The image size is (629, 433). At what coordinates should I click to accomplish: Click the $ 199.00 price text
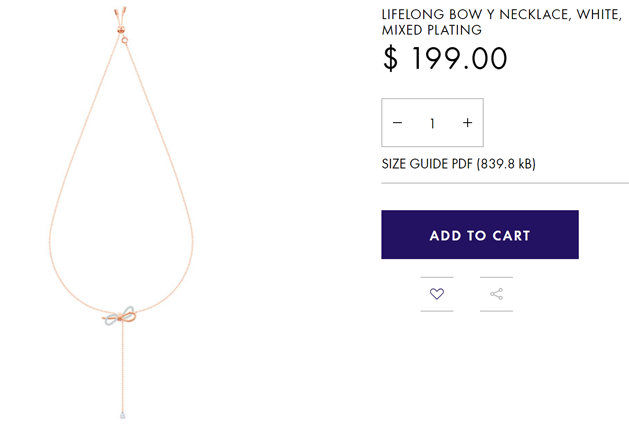click(x=445, y=58)
